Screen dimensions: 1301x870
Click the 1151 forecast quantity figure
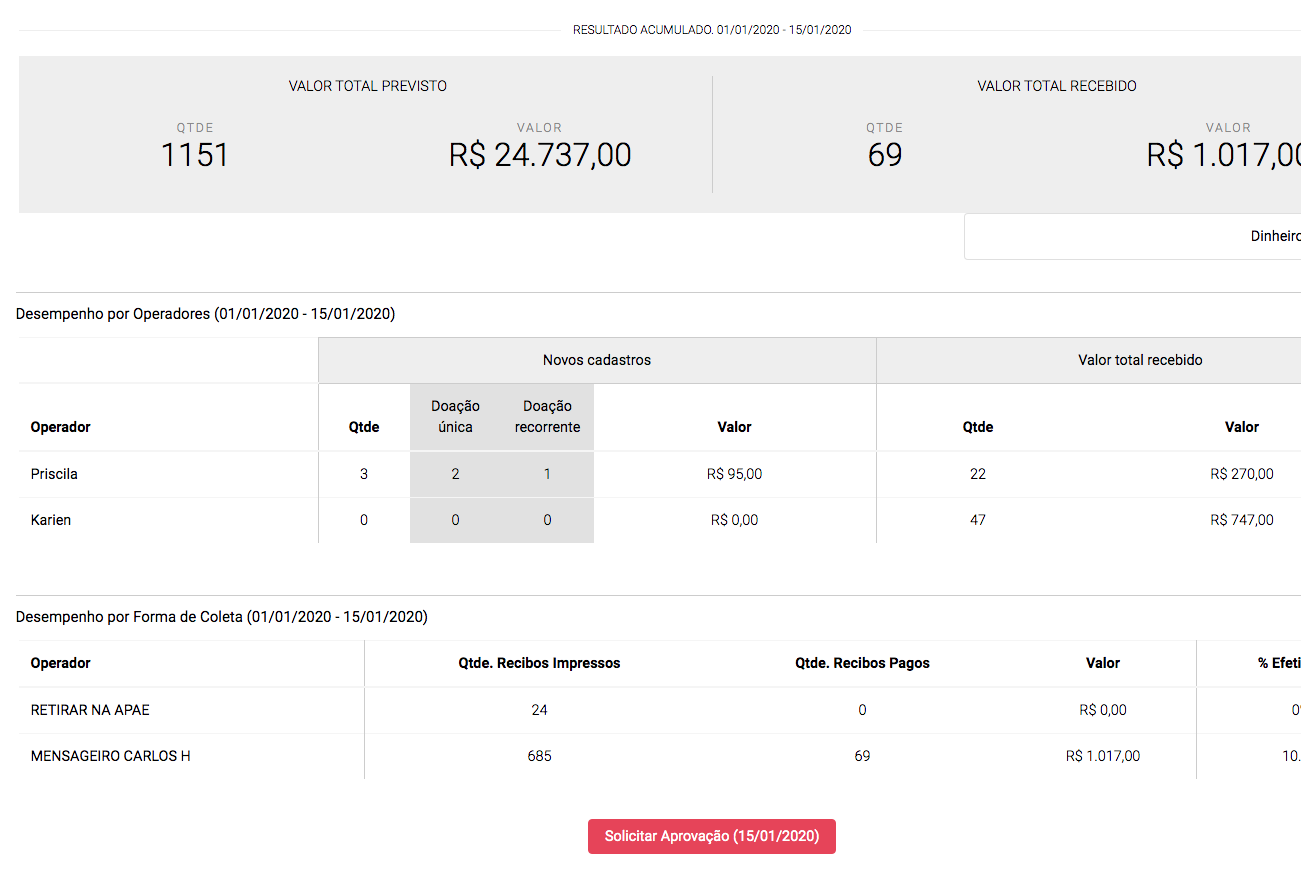tap(195, 155)
